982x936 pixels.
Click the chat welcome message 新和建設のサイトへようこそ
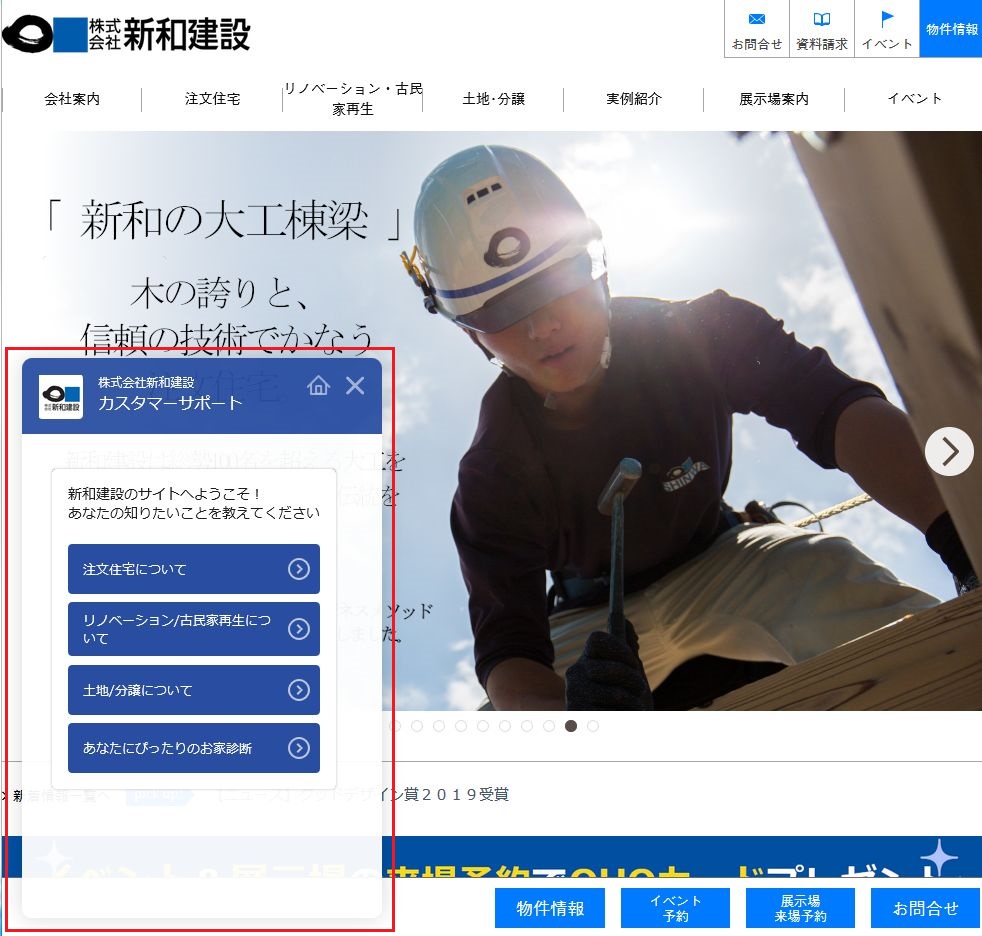pos(194,503)
